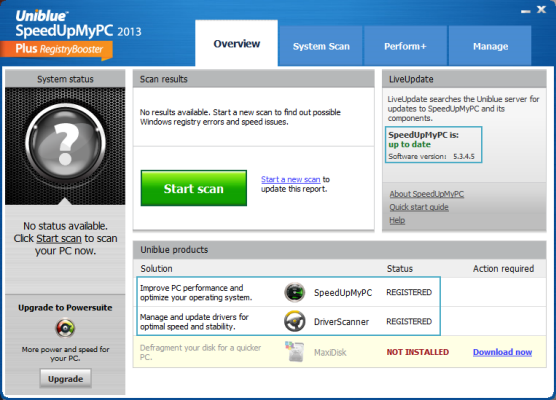Click the SpeedUpMyPC product name
This screenshot has width=556, height=400.
343,293
